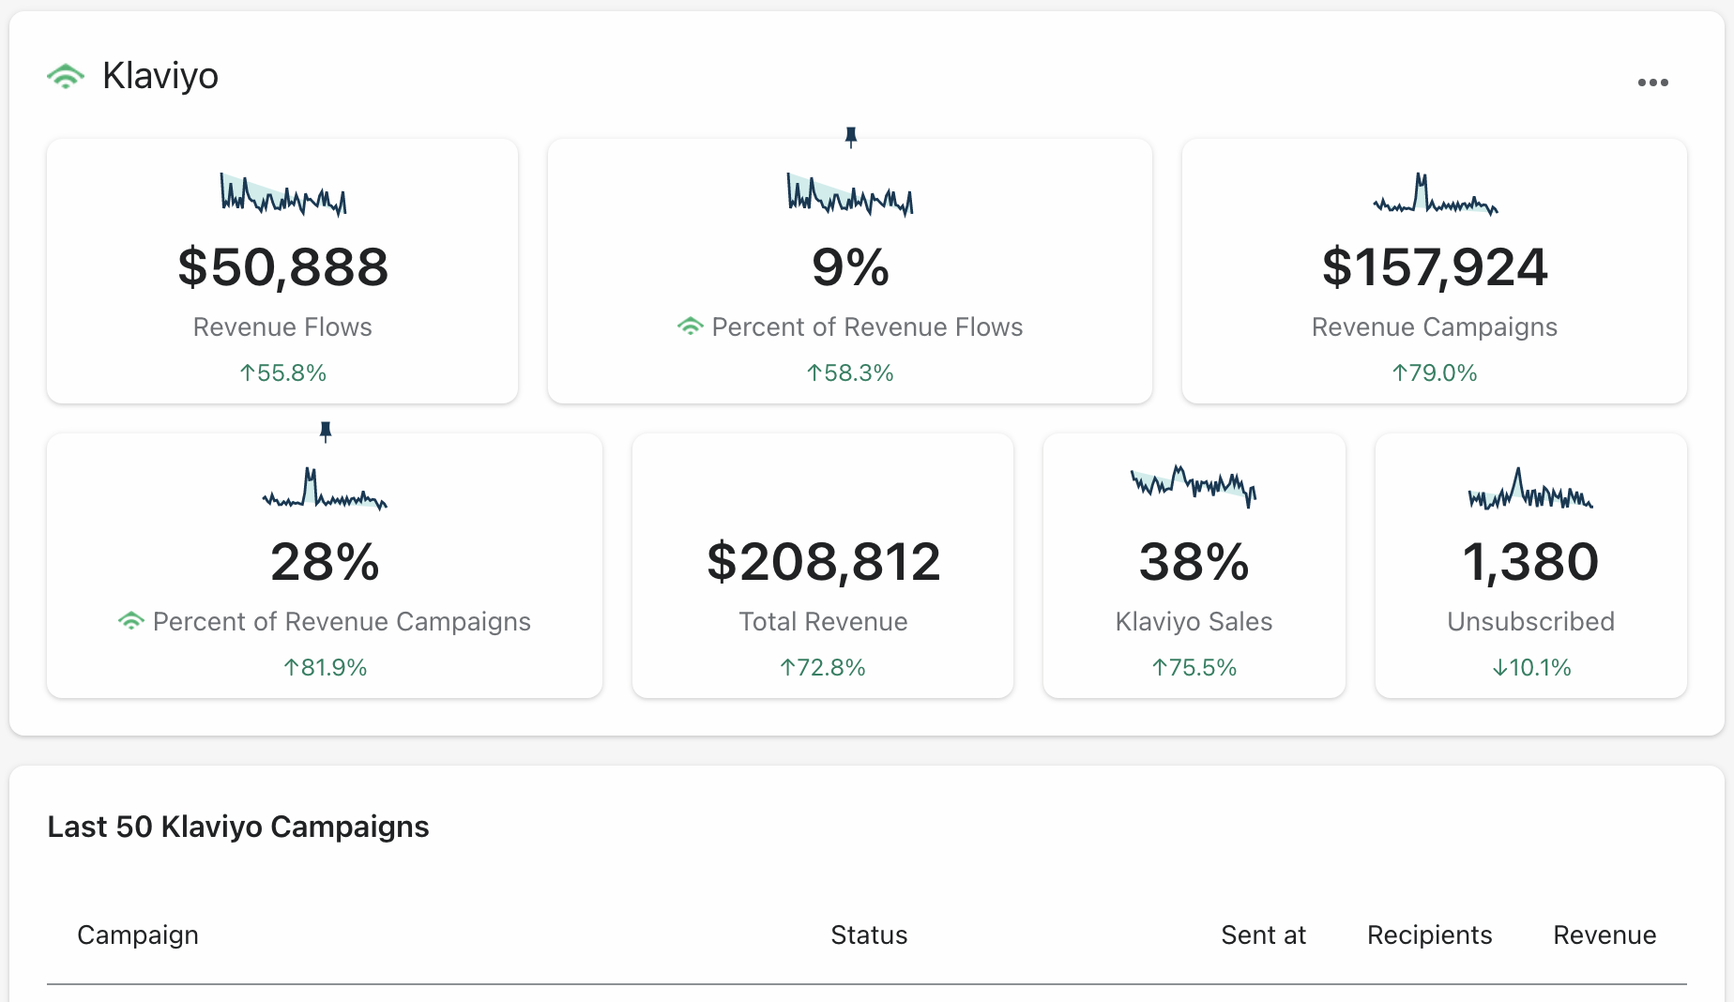Click the ↑81.9% change indicator
The height and width of the screenshot is (1002, 1734).
[325, 667]
